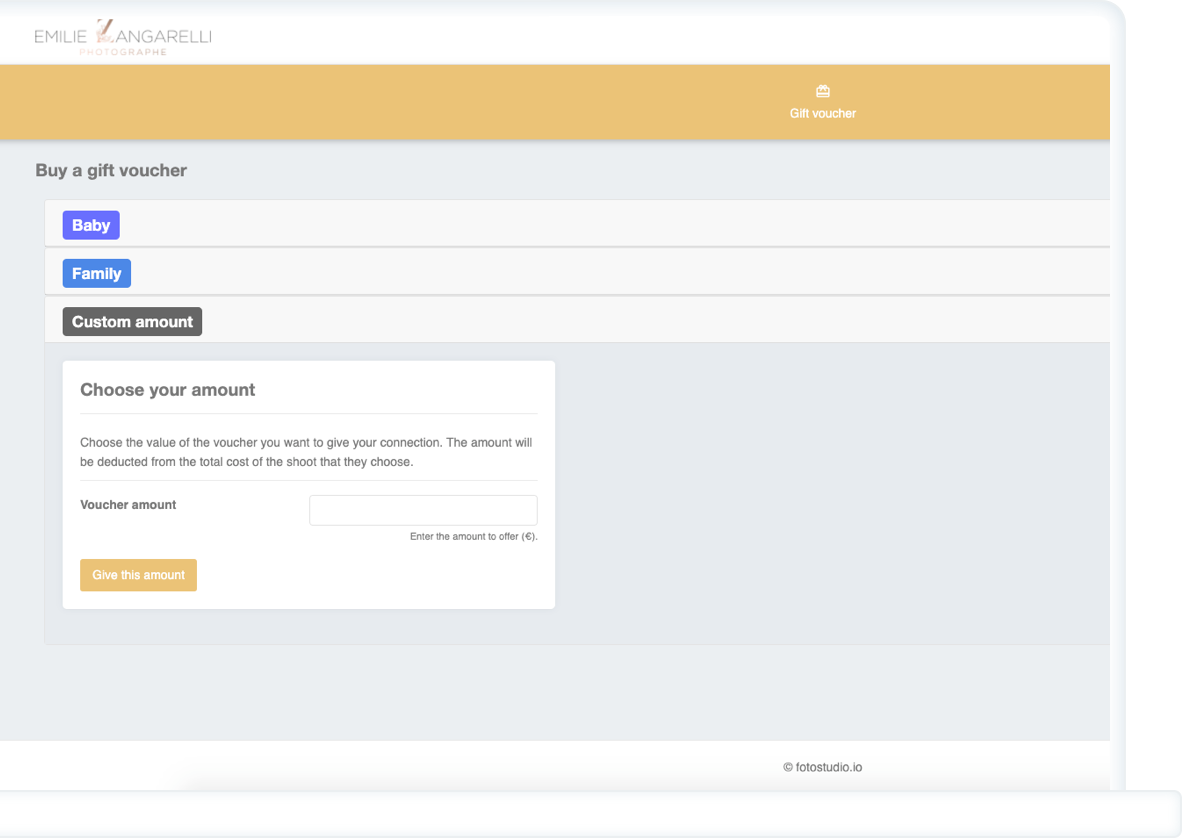Expand the Baby voucher section
The width and height of the screenshot is (1182, 838).
point(91,225)
